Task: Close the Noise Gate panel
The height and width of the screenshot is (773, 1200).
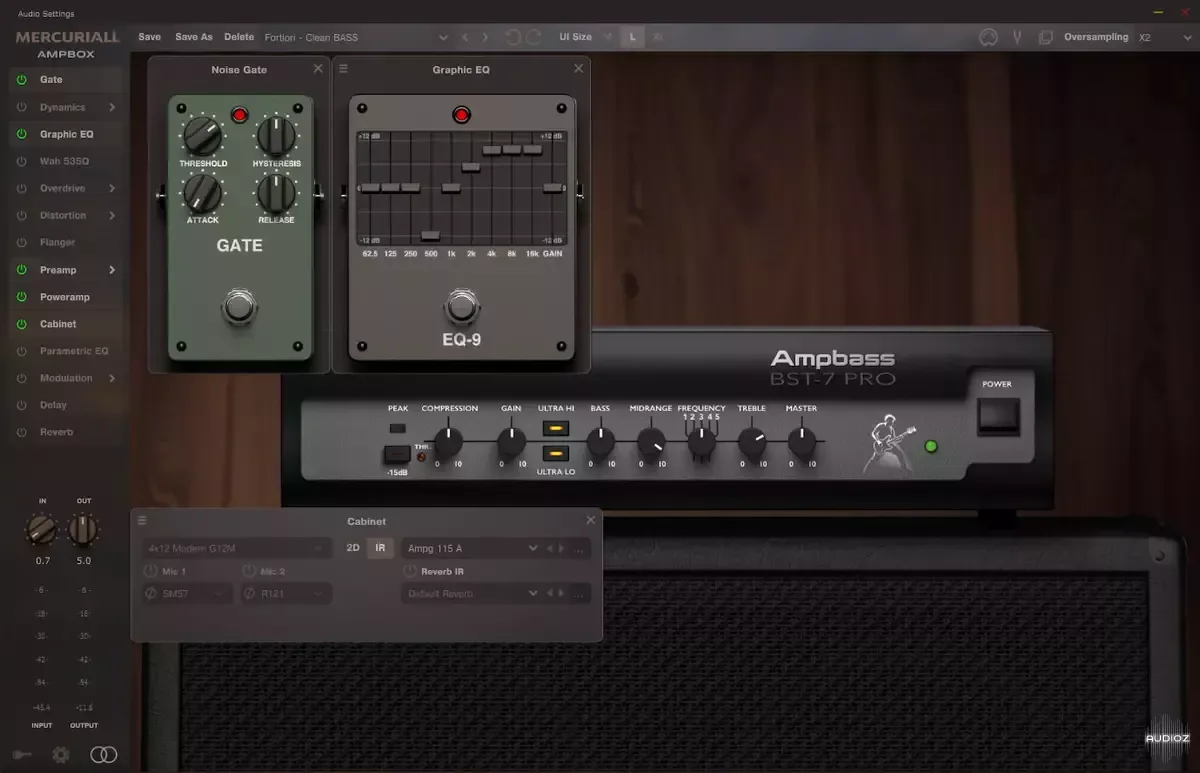Action: pos(318,69)
